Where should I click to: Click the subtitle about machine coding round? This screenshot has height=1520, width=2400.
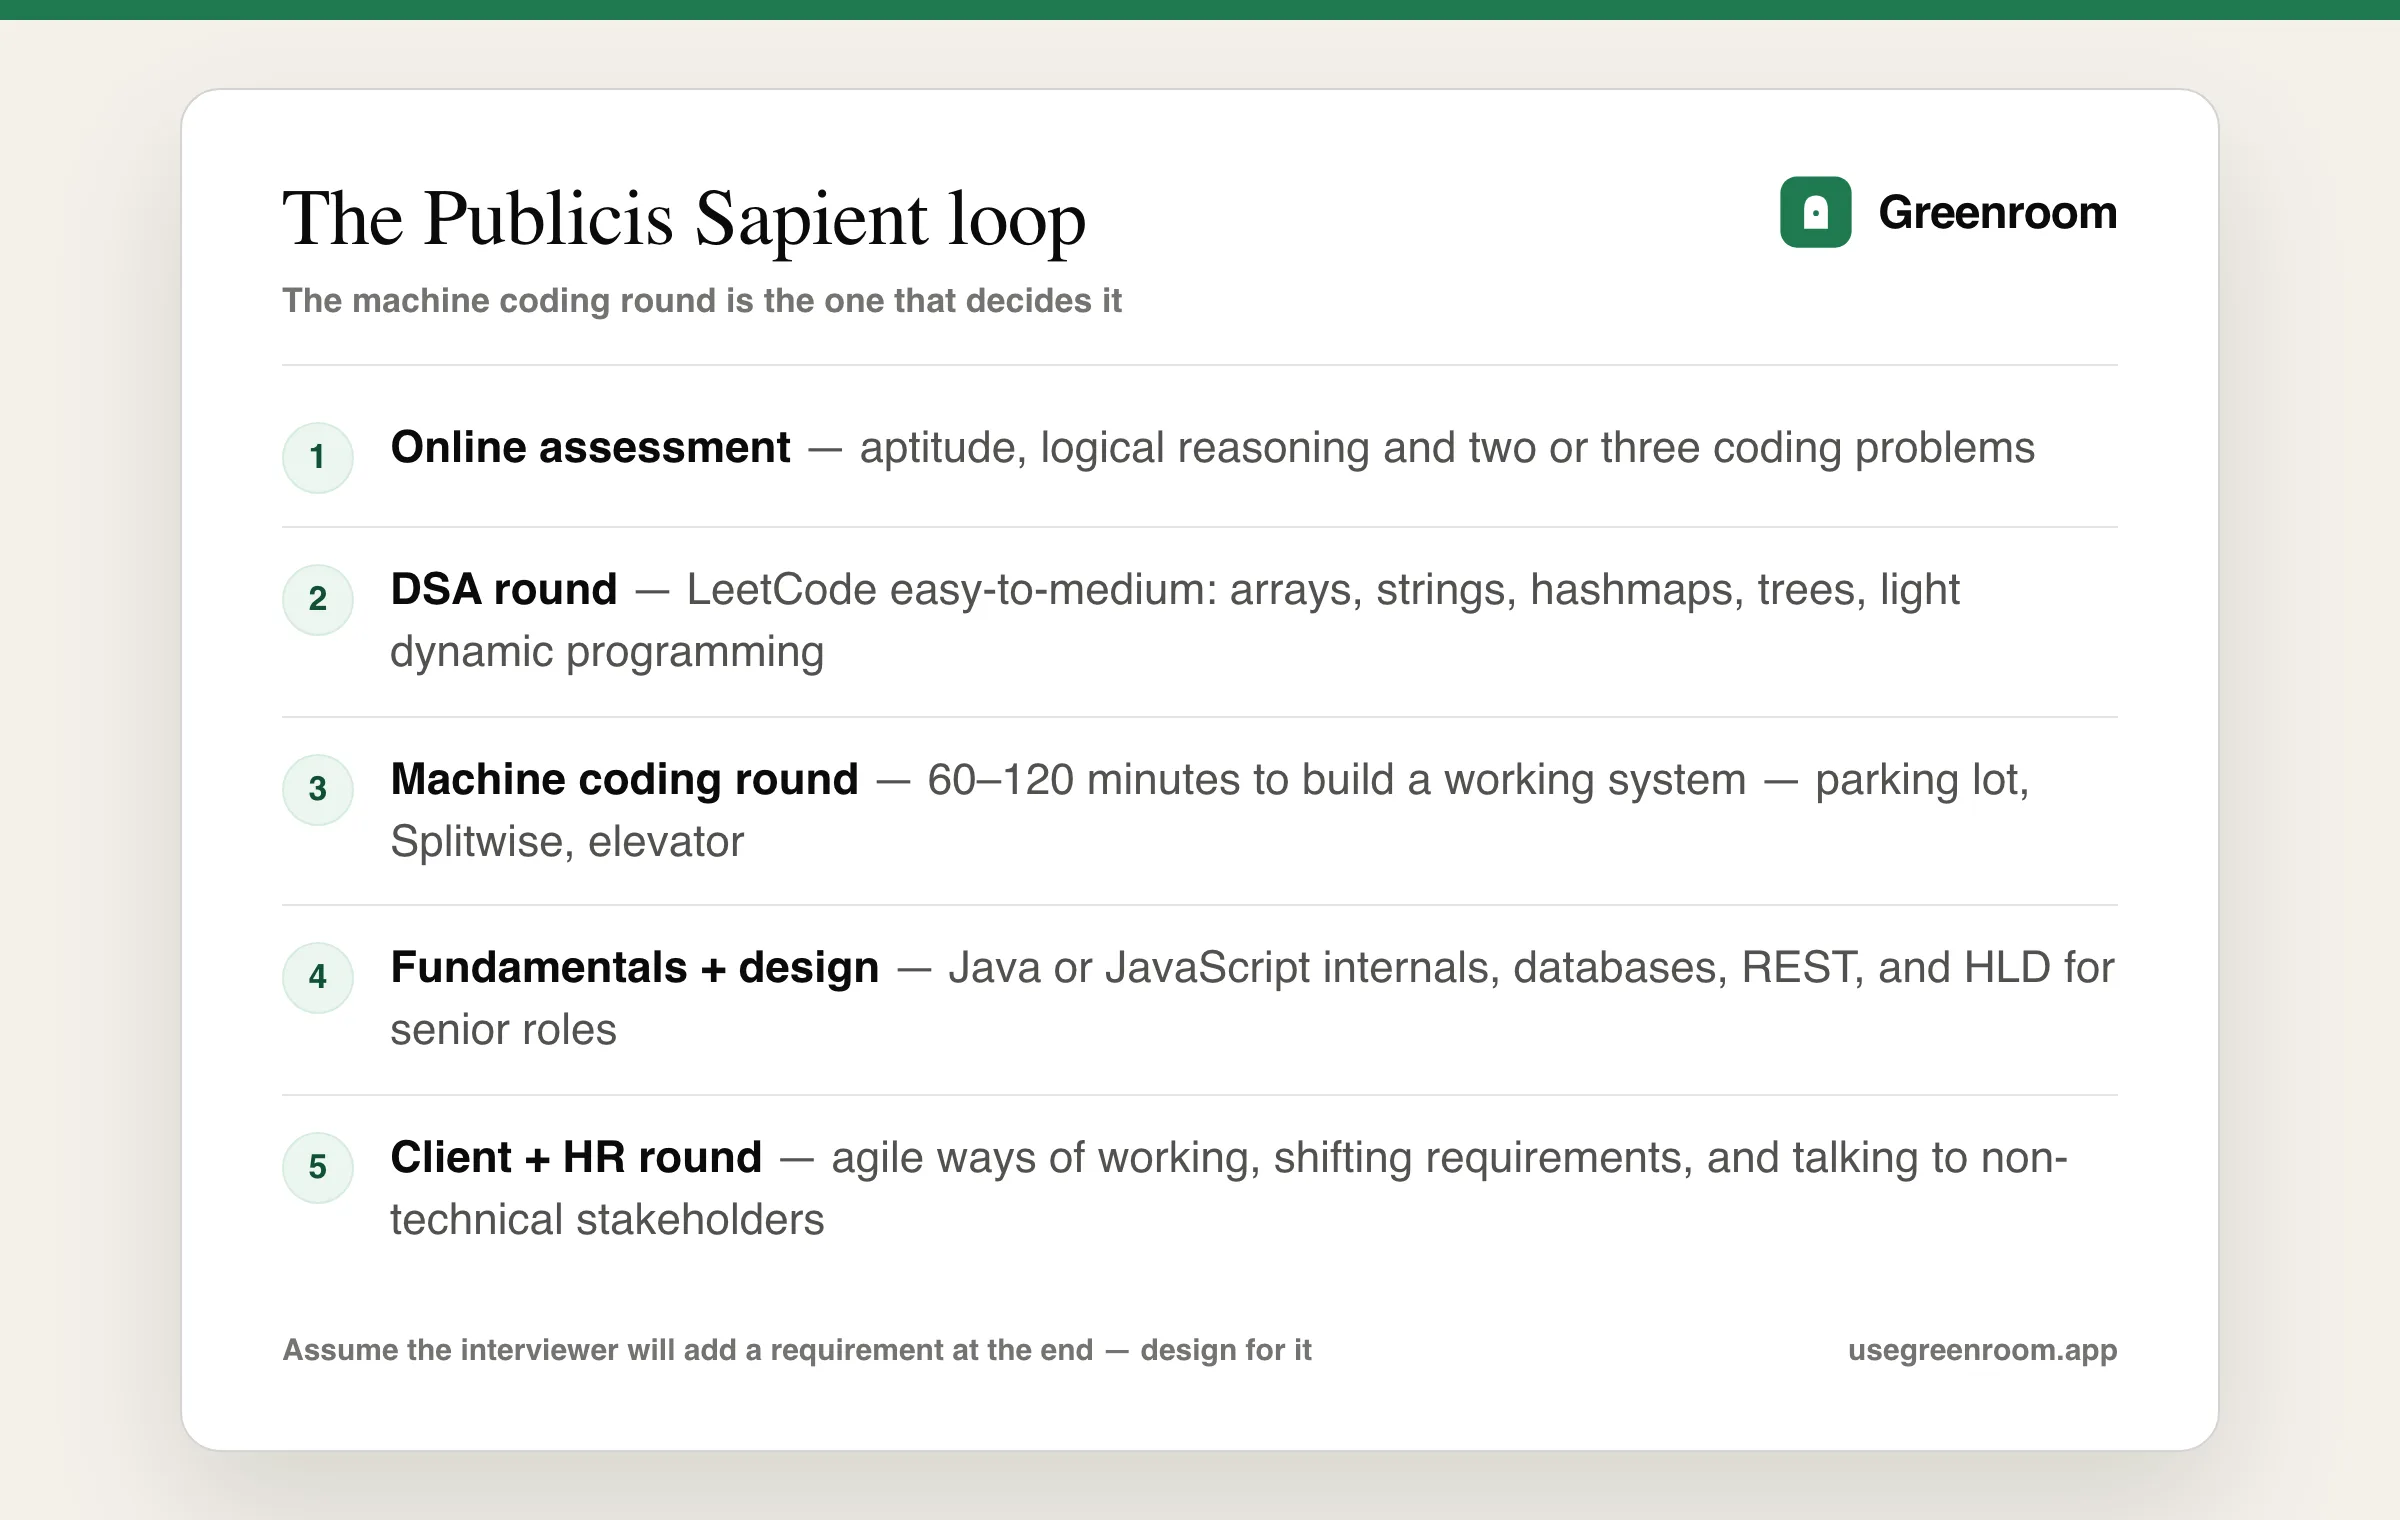click(x=702, y=301)
